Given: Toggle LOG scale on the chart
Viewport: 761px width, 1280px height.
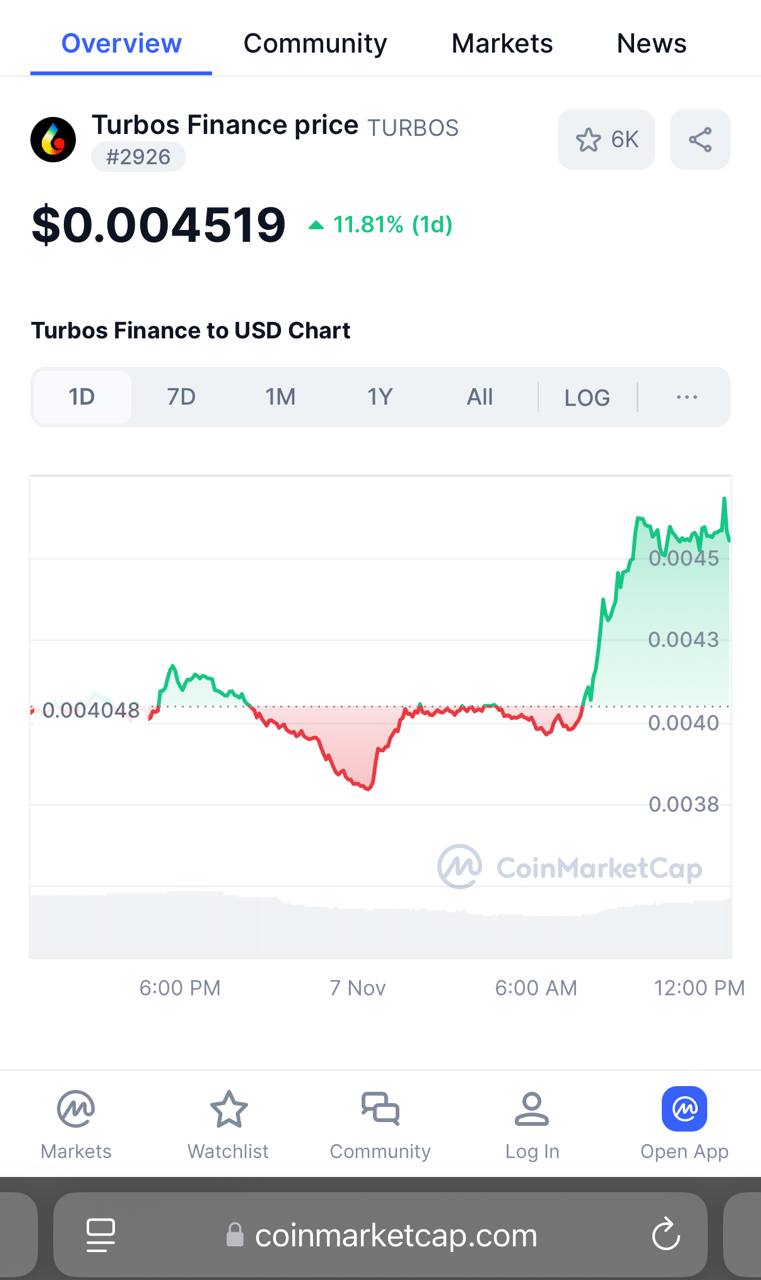Looking at the screenshot, I should tap(587, 398).
